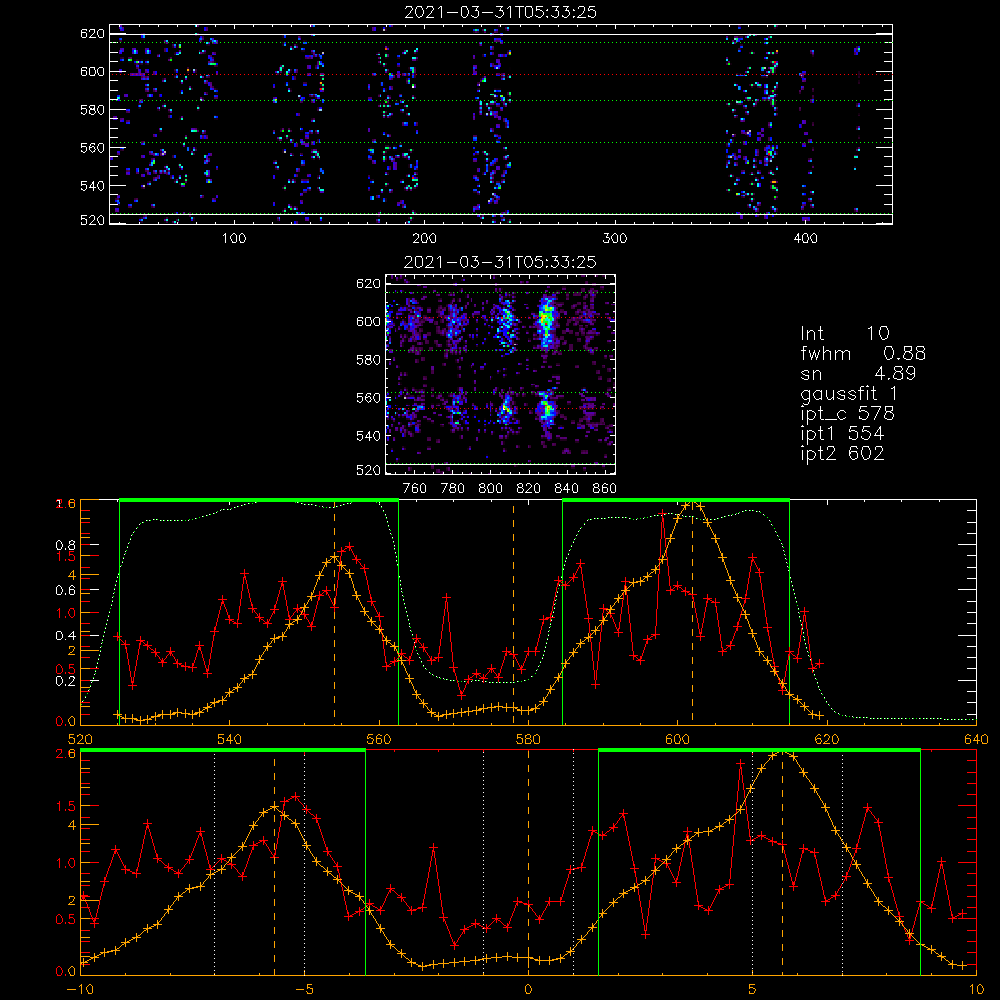The image size is (1000, 1000).
Task: Click x-axis label 520 on profile plot
Action: coord(80,740)
